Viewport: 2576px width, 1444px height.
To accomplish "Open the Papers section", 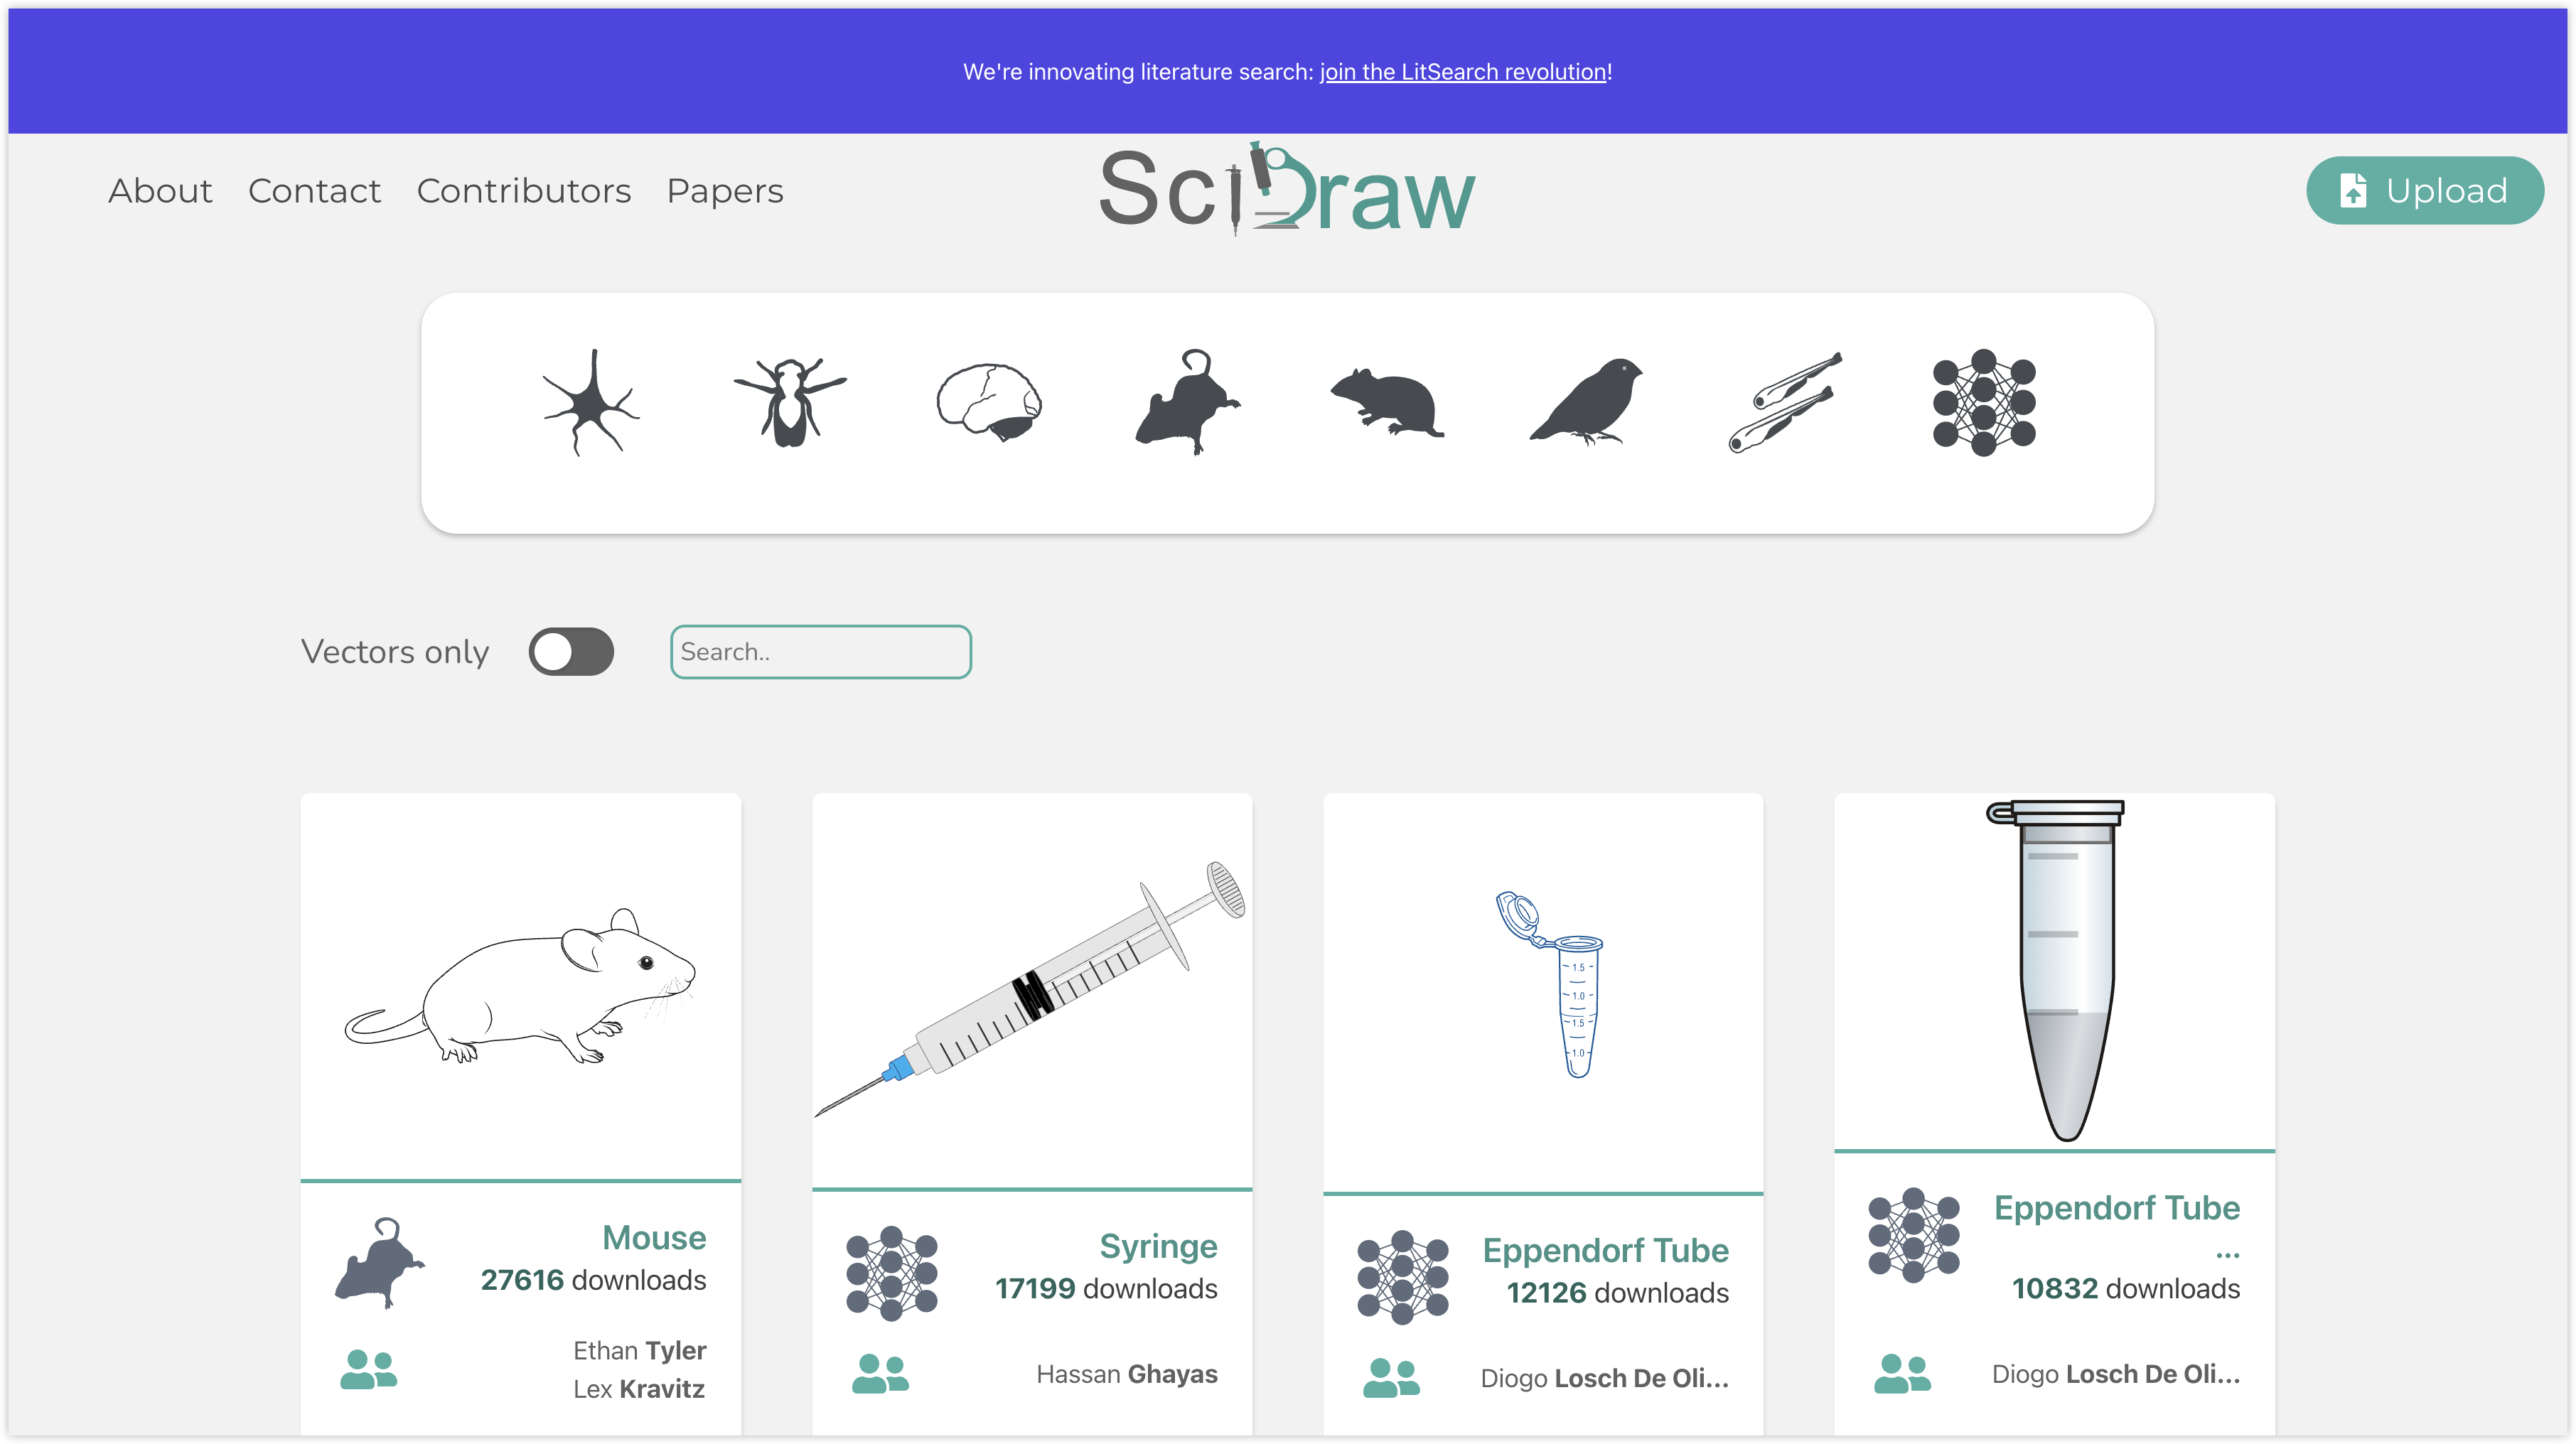I will (724, 189).
